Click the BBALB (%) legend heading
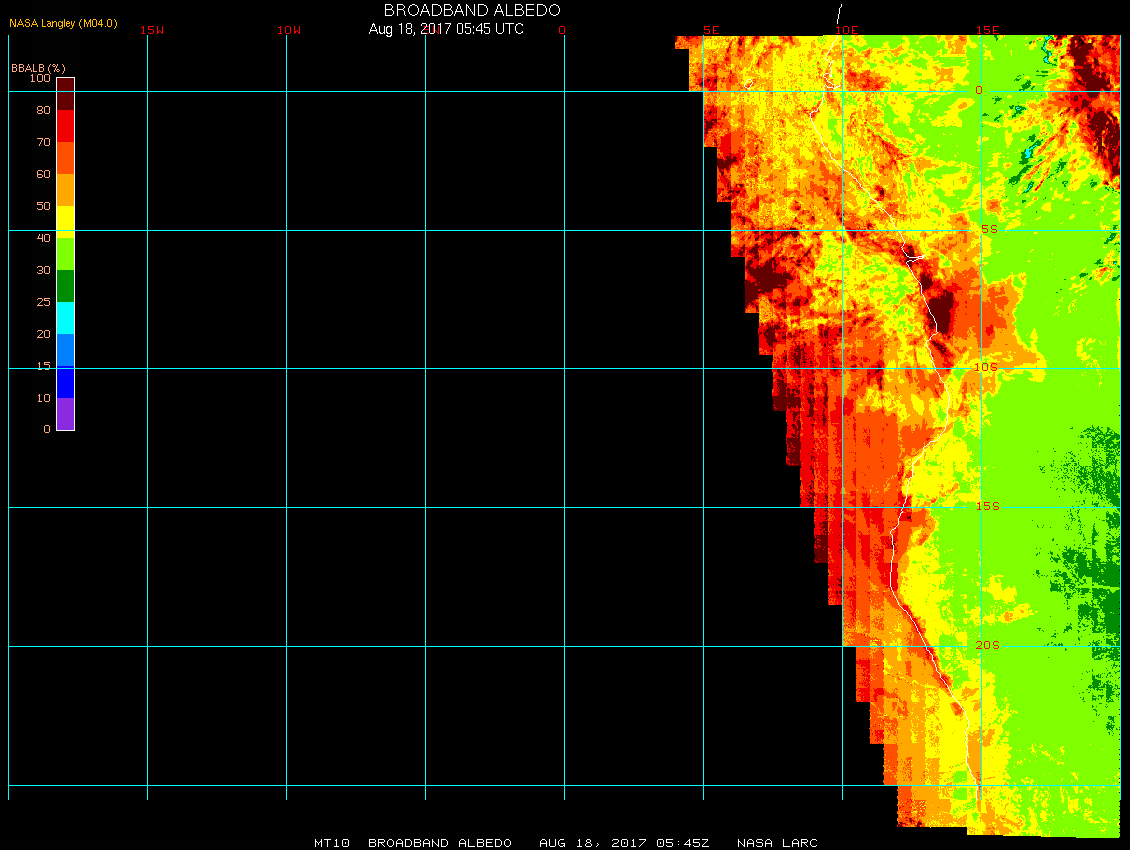The width and height of the screenshot is (1130, 850). coord(38,67)
